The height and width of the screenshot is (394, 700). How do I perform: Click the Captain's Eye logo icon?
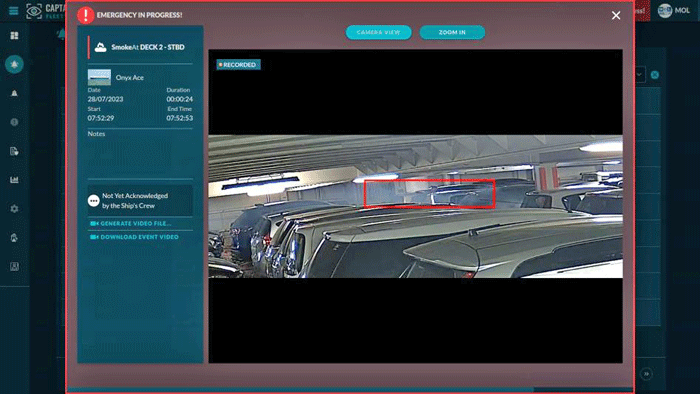[34, 11]
